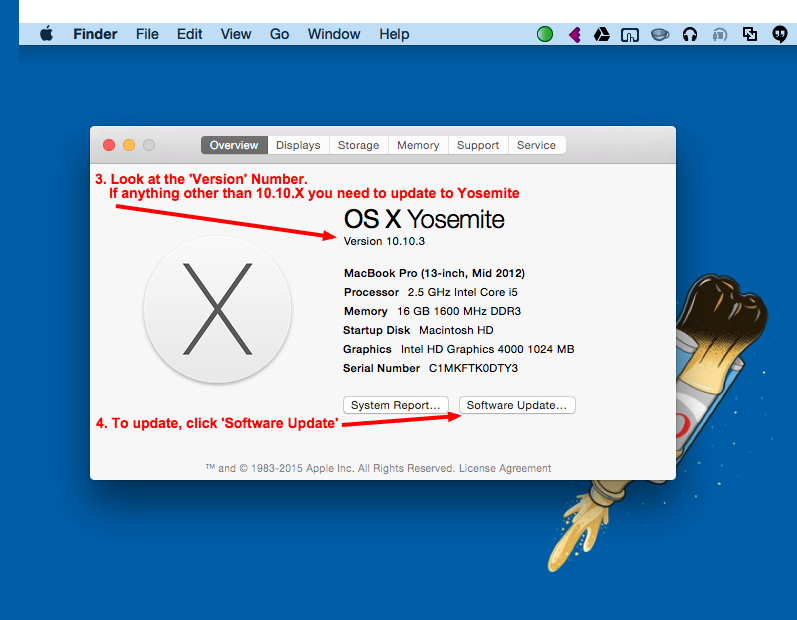
Task: Switch to the Memory tab
Action: coord(418,145)
